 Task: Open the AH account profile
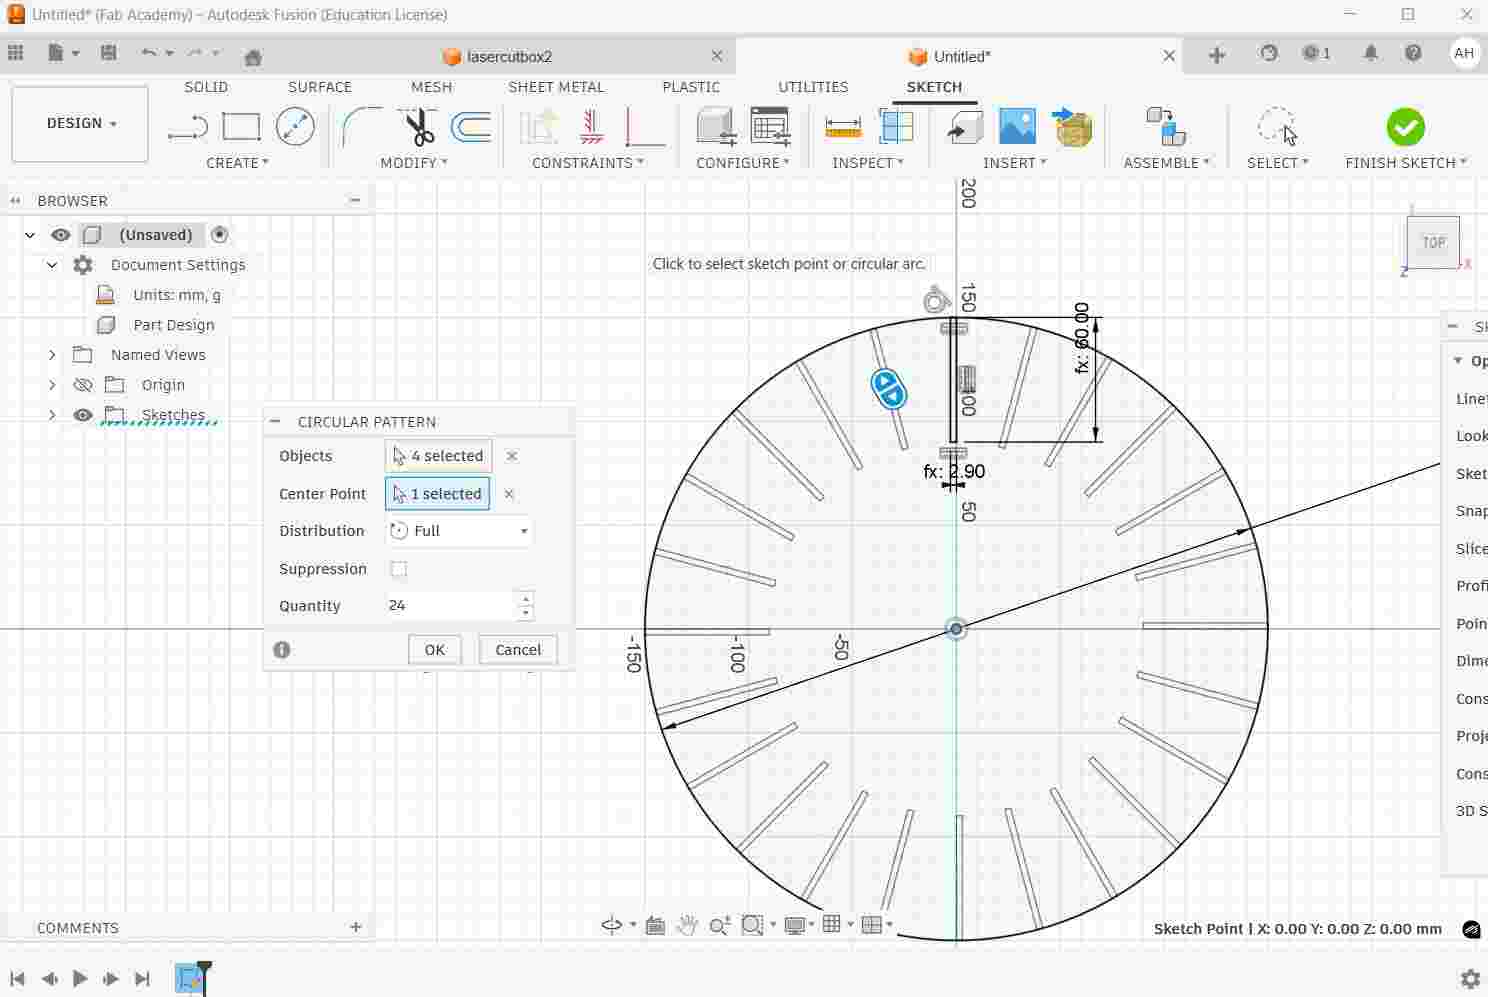coord(1464,54)
